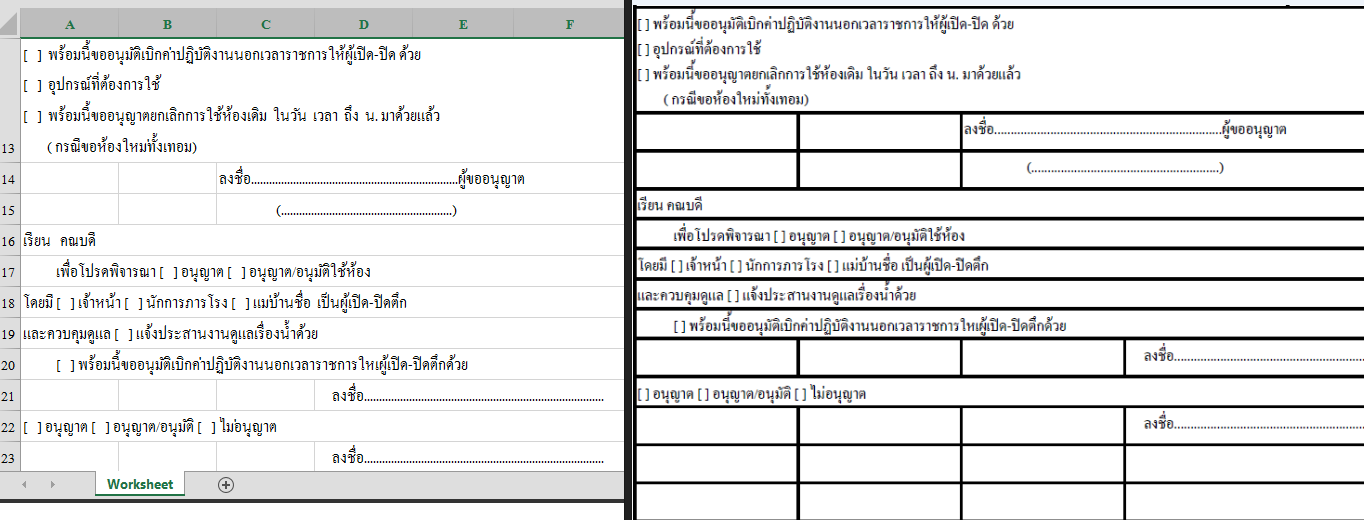Click '[ ] อนุญาต [ ] อนุญาต/อนุมัติ [ ] ไม่อนุญาต' in row 22
This screenshot has width=1364, height=520.
click(150, 427)
